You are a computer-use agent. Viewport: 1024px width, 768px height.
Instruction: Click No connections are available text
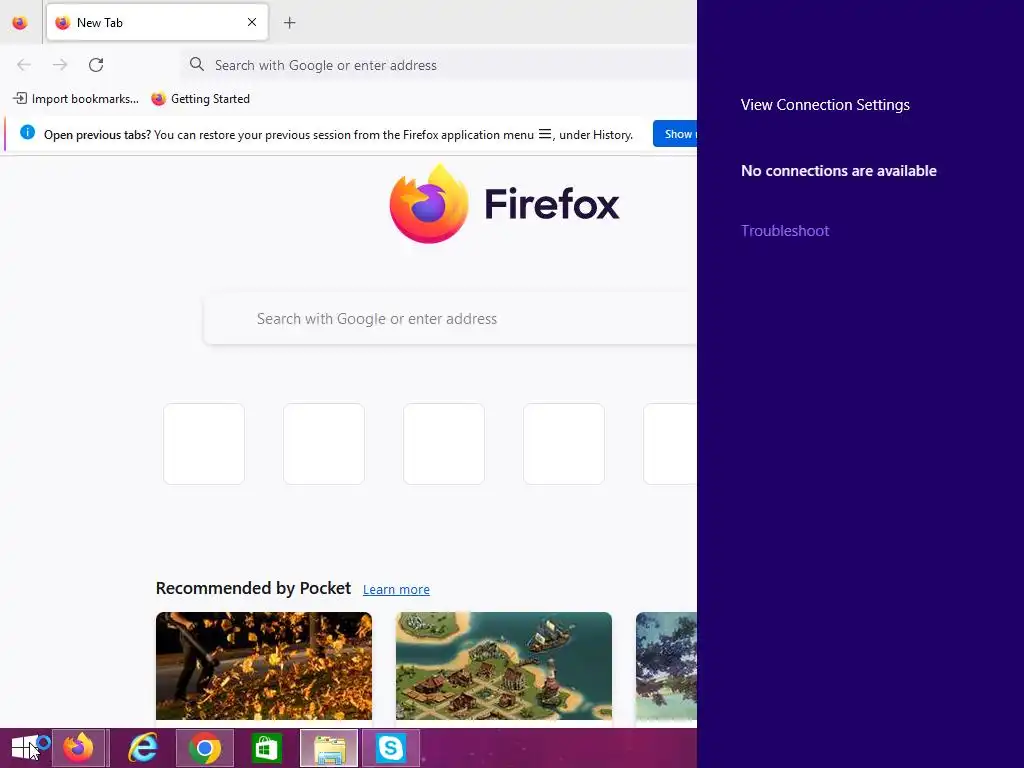[839, 171]
